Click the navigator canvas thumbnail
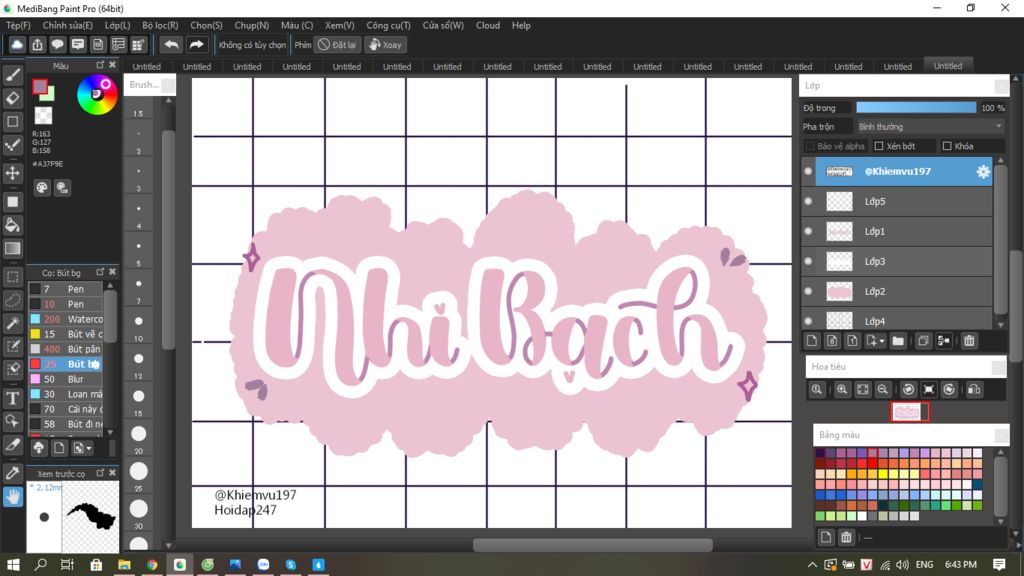This screenshot has width=1024, height=576. click(908, 412)
